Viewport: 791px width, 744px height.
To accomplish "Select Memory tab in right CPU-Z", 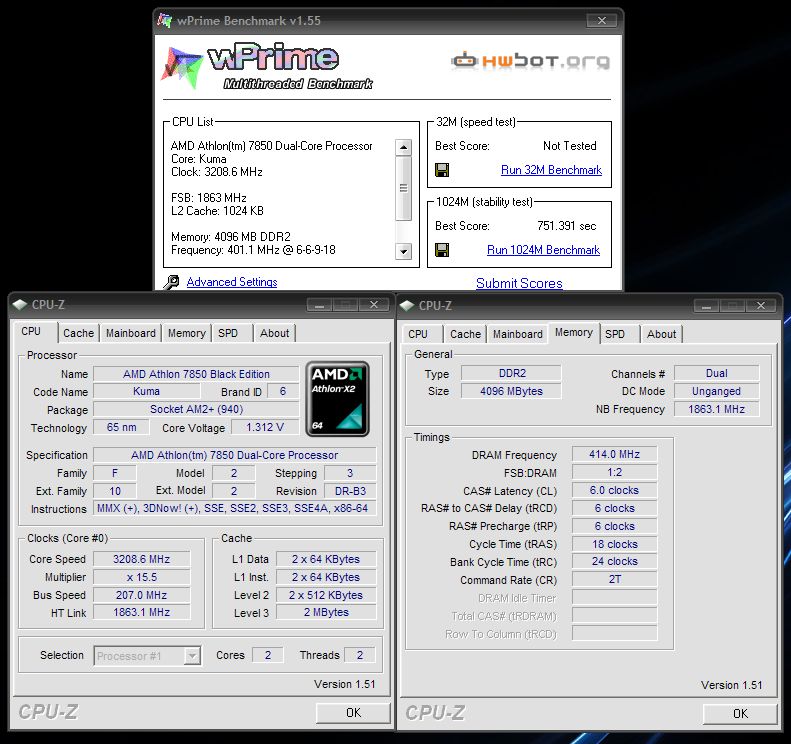I will [574, 332].
